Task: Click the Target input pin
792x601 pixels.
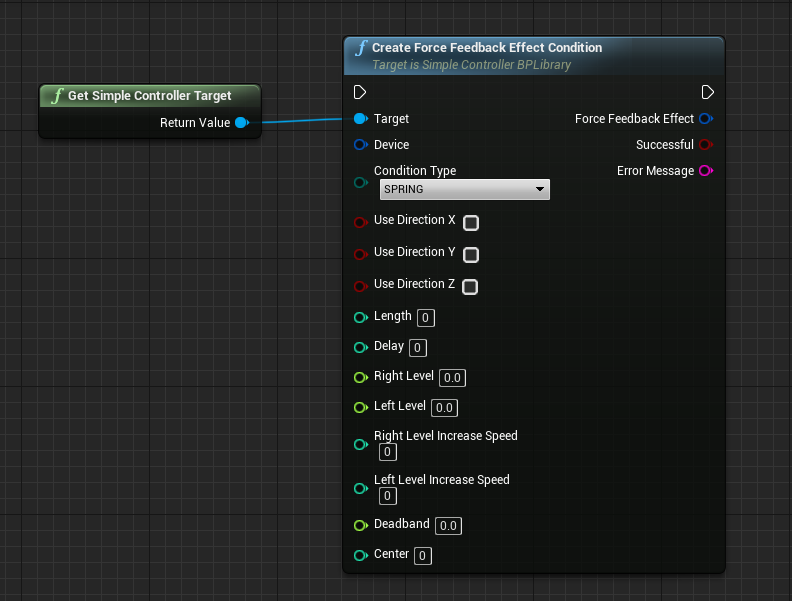Action: (361, 119)
